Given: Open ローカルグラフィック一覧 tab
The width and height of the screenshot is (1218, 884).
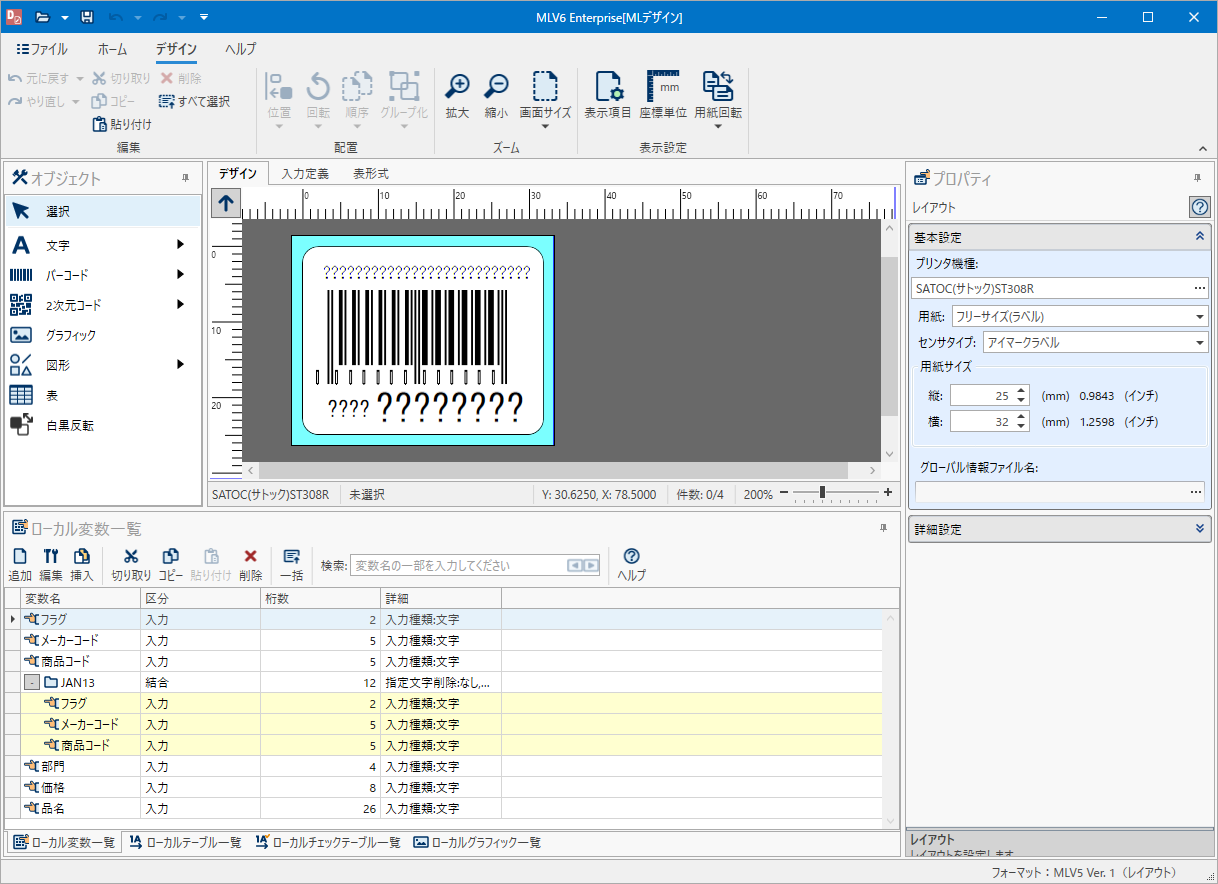Looking at the screenshot, I should click(x=477, y=843).
